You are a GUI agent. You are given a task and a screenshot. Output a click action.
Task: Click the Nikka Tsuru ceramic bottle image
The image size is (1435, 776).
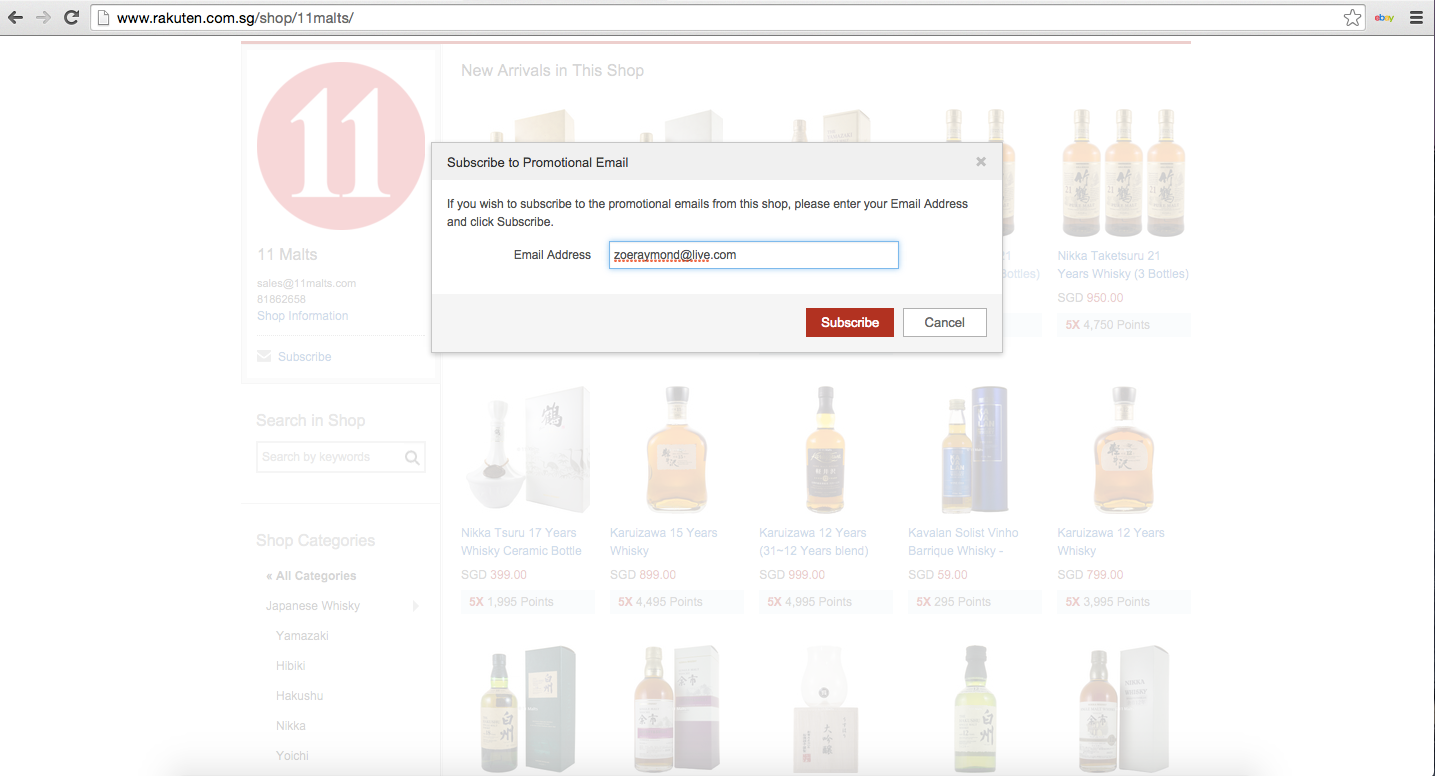coord(527,450)
